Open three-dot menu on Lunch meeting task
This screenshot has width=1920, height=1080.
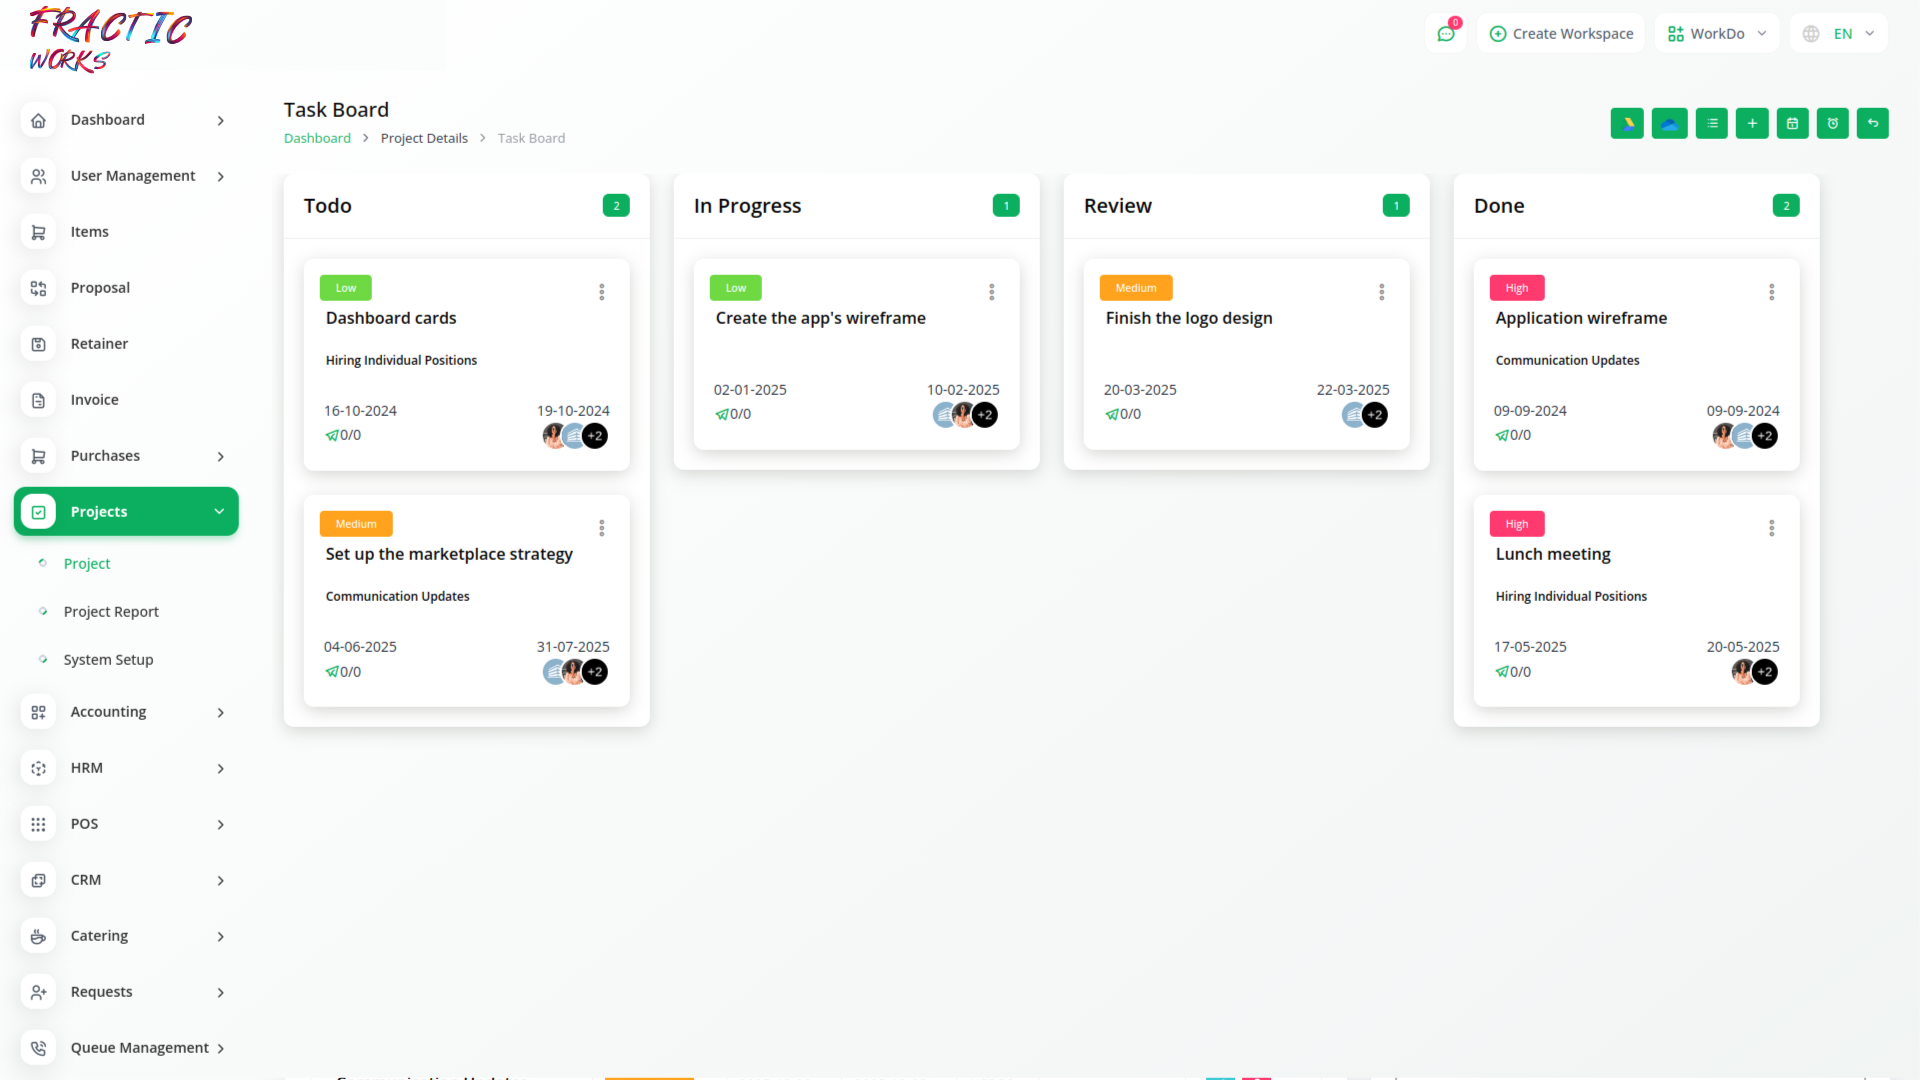(1771, 528)
